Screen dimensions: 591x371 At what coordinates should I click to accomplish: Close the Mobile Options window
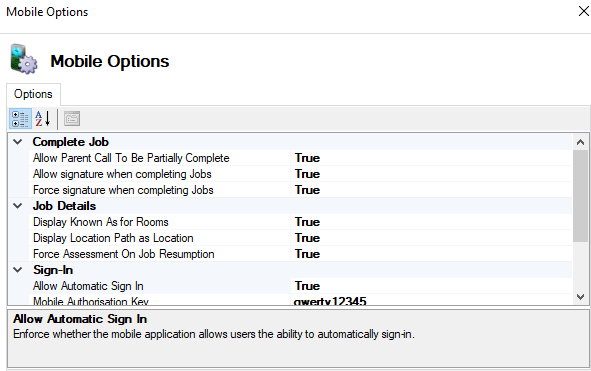(x=583, y=11)
